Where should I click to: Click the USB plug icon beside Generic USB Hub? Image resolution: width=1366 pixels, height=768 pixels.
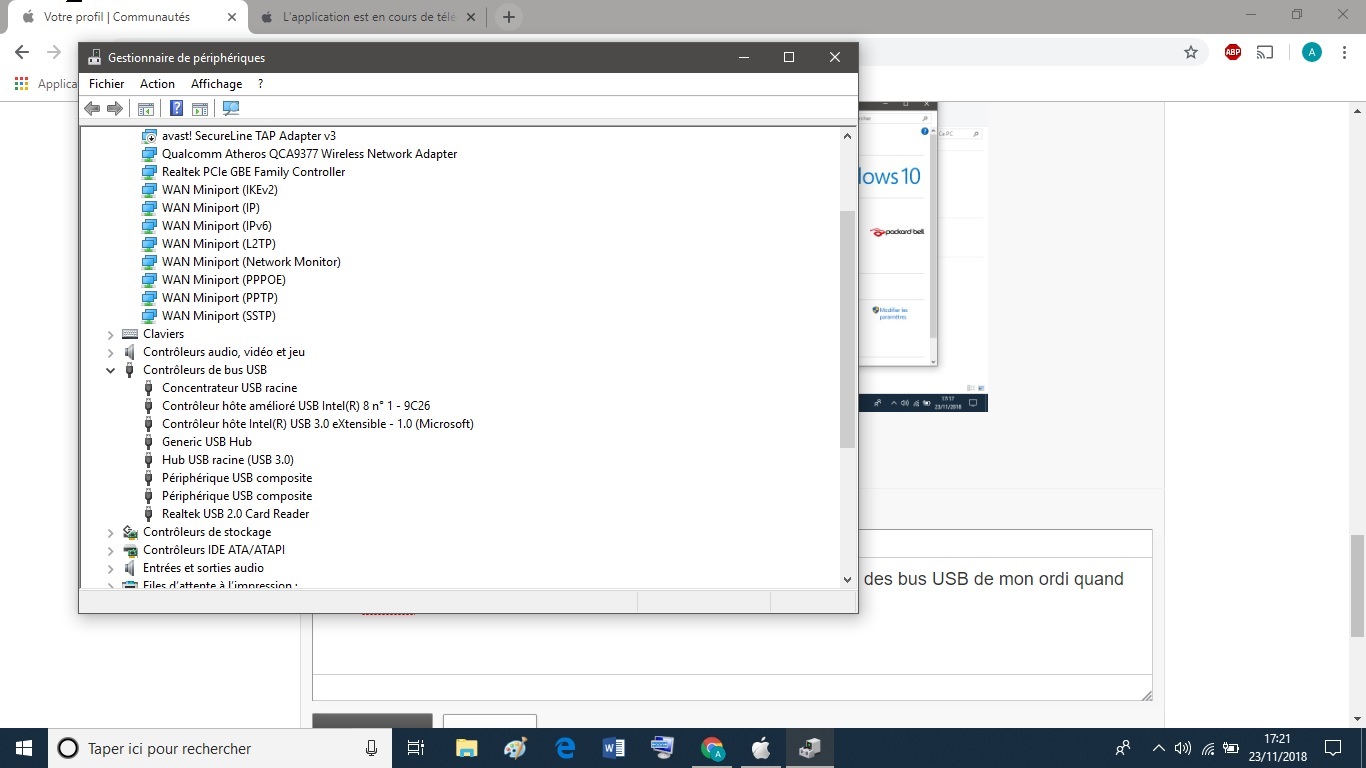[x=149, y=442]
